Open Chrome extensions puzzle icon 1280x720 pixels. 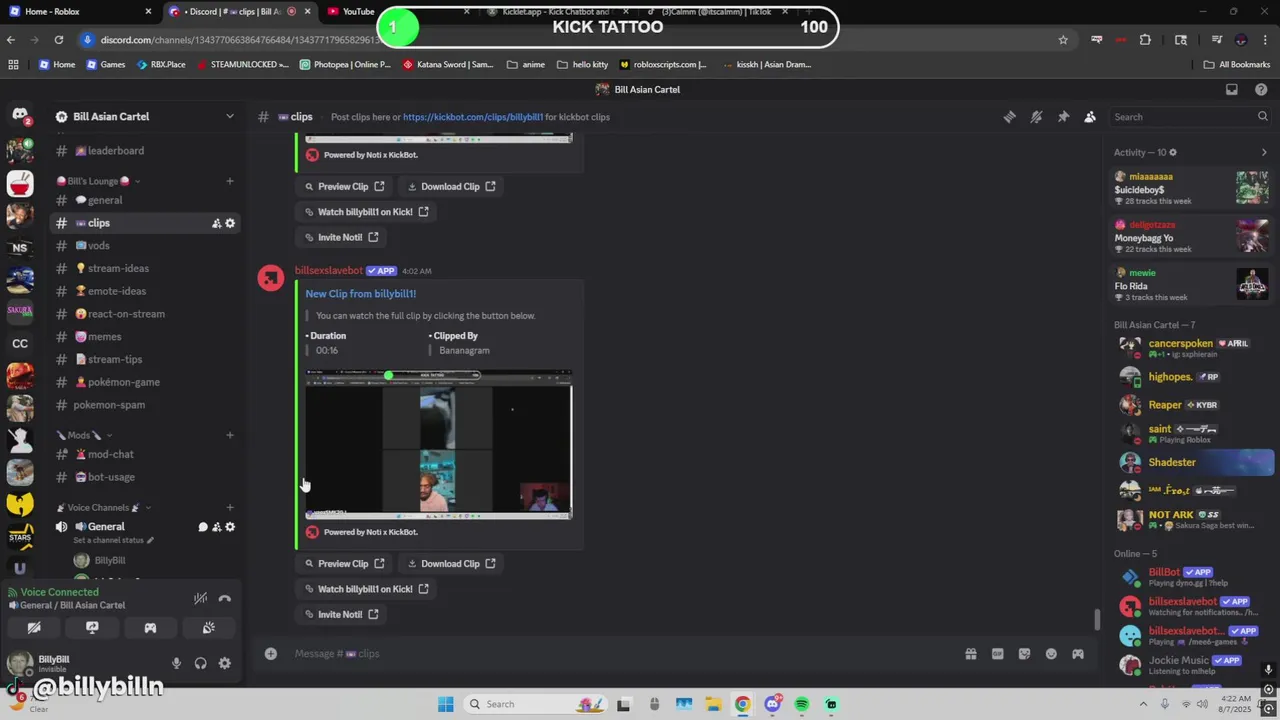point(1145,40)
